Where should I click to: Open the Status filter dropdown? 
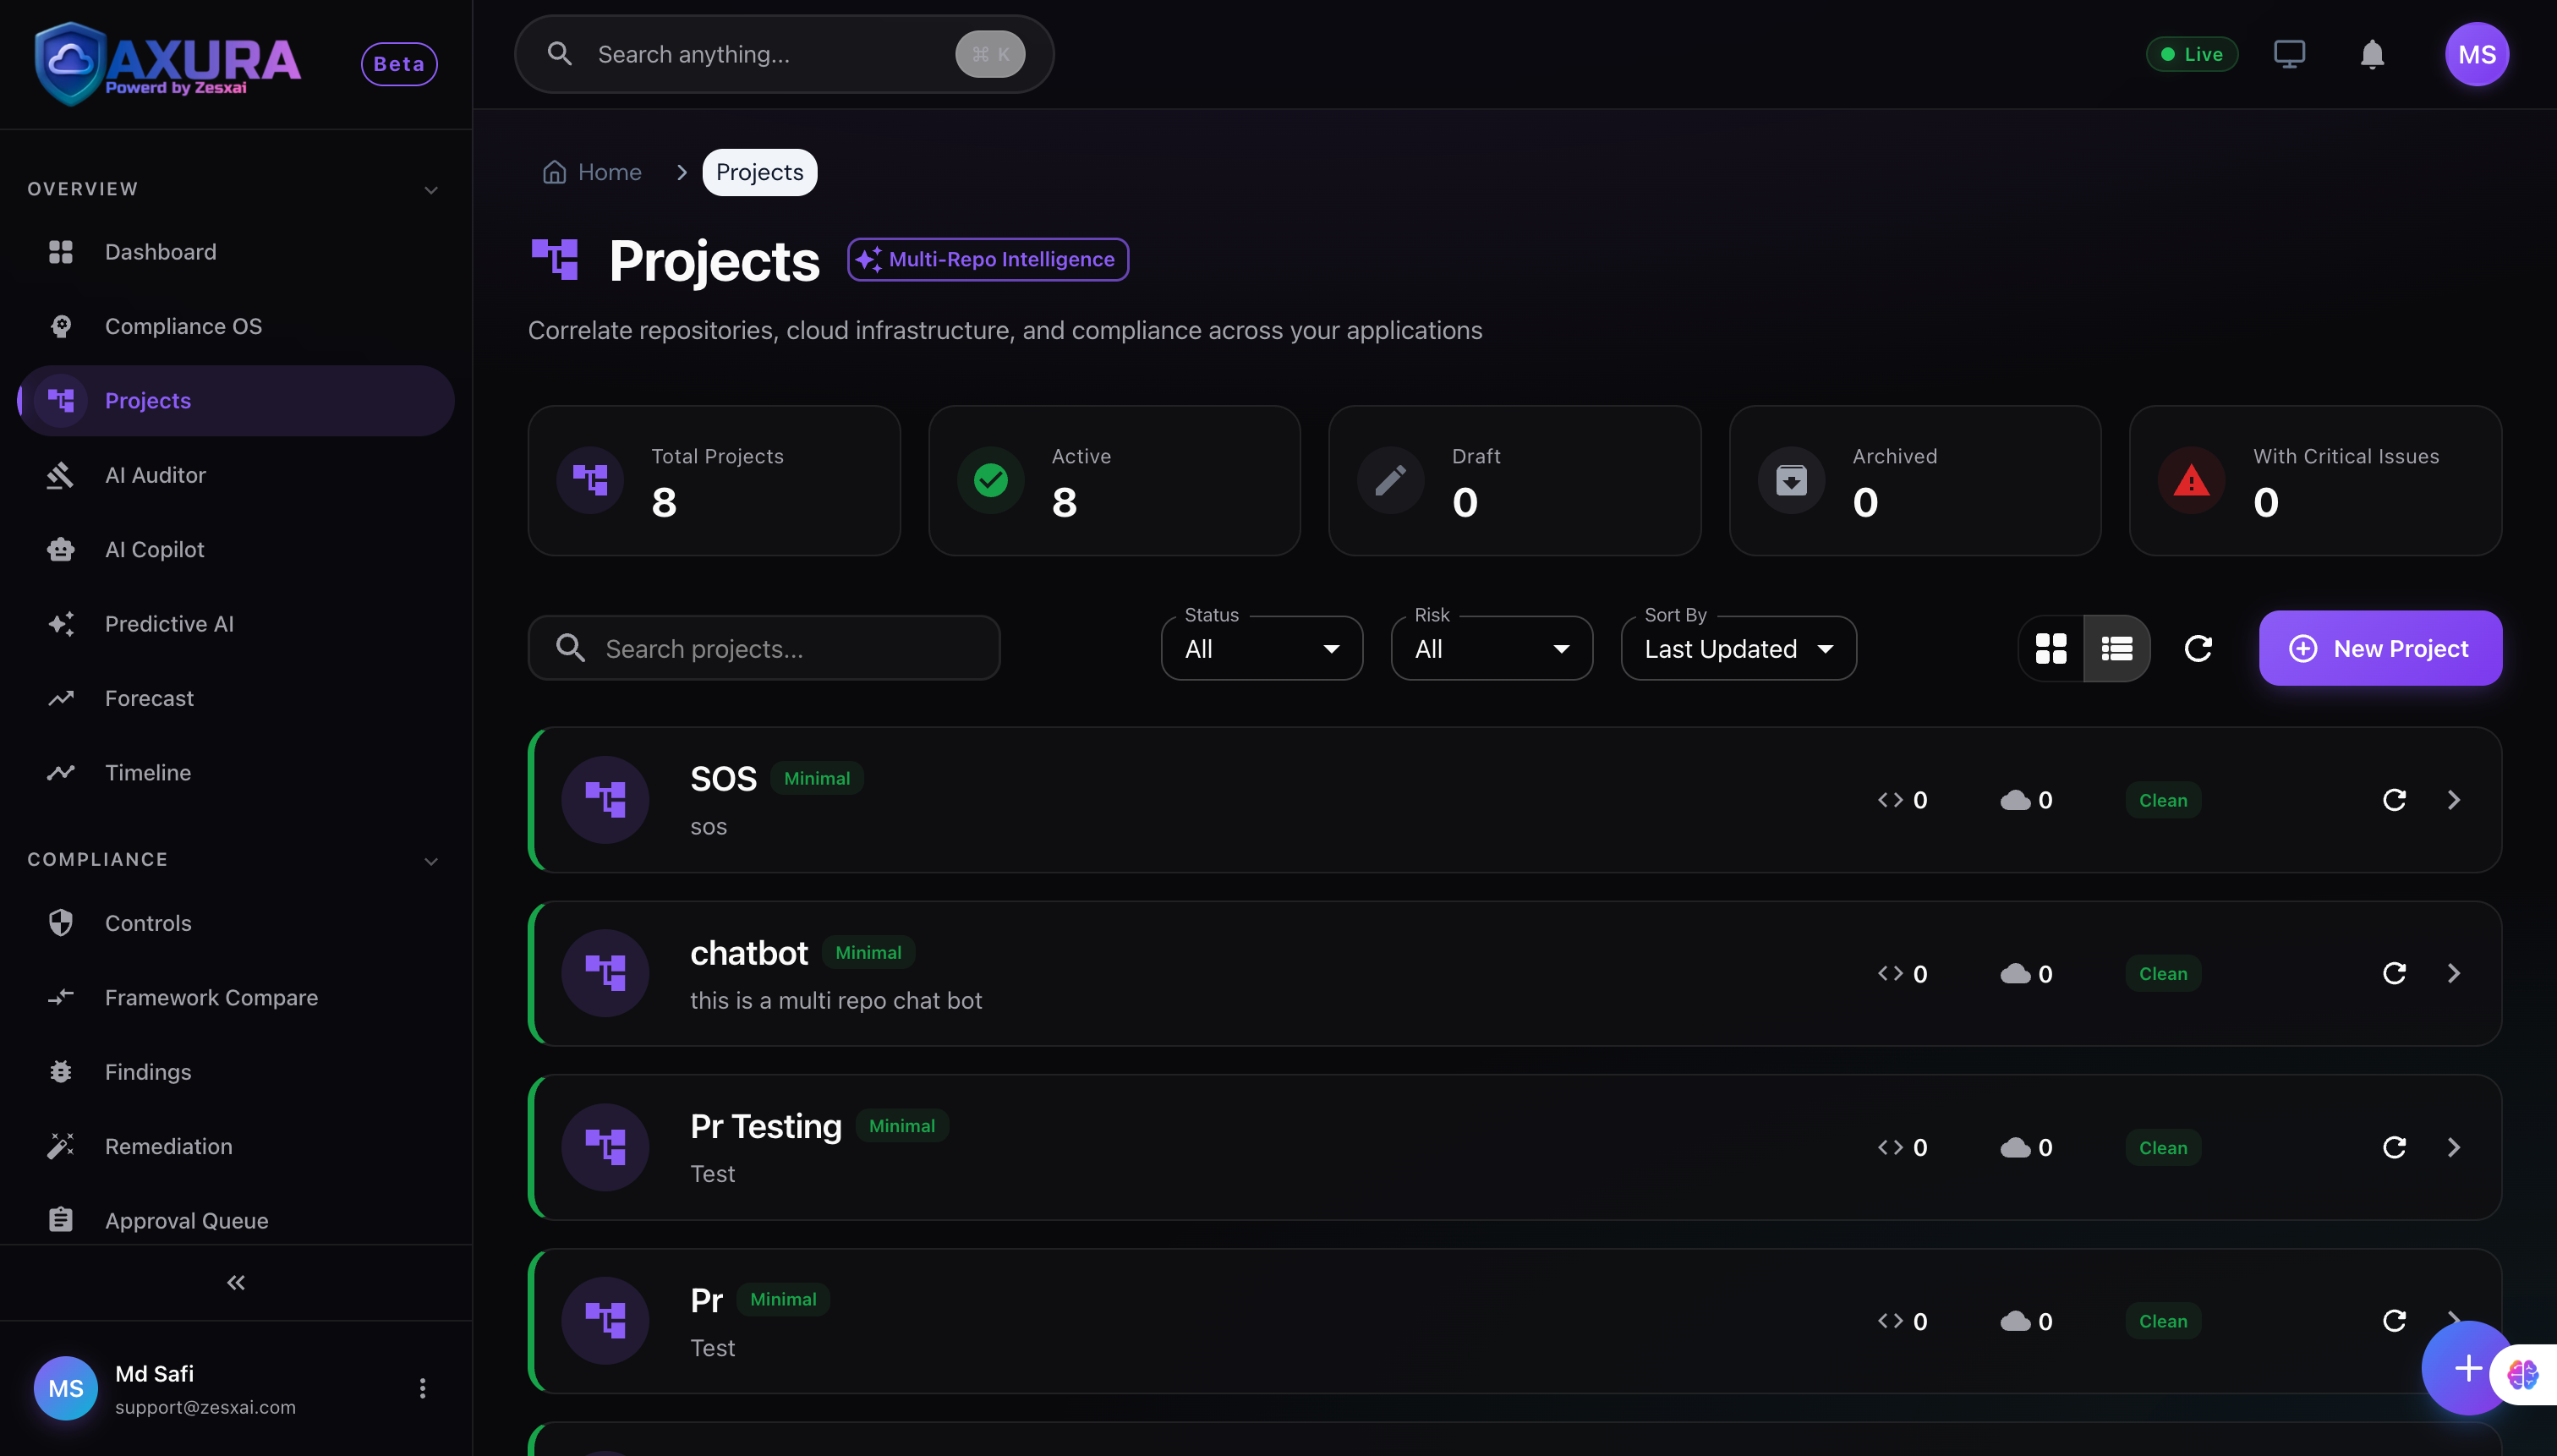coord(1261,648)
